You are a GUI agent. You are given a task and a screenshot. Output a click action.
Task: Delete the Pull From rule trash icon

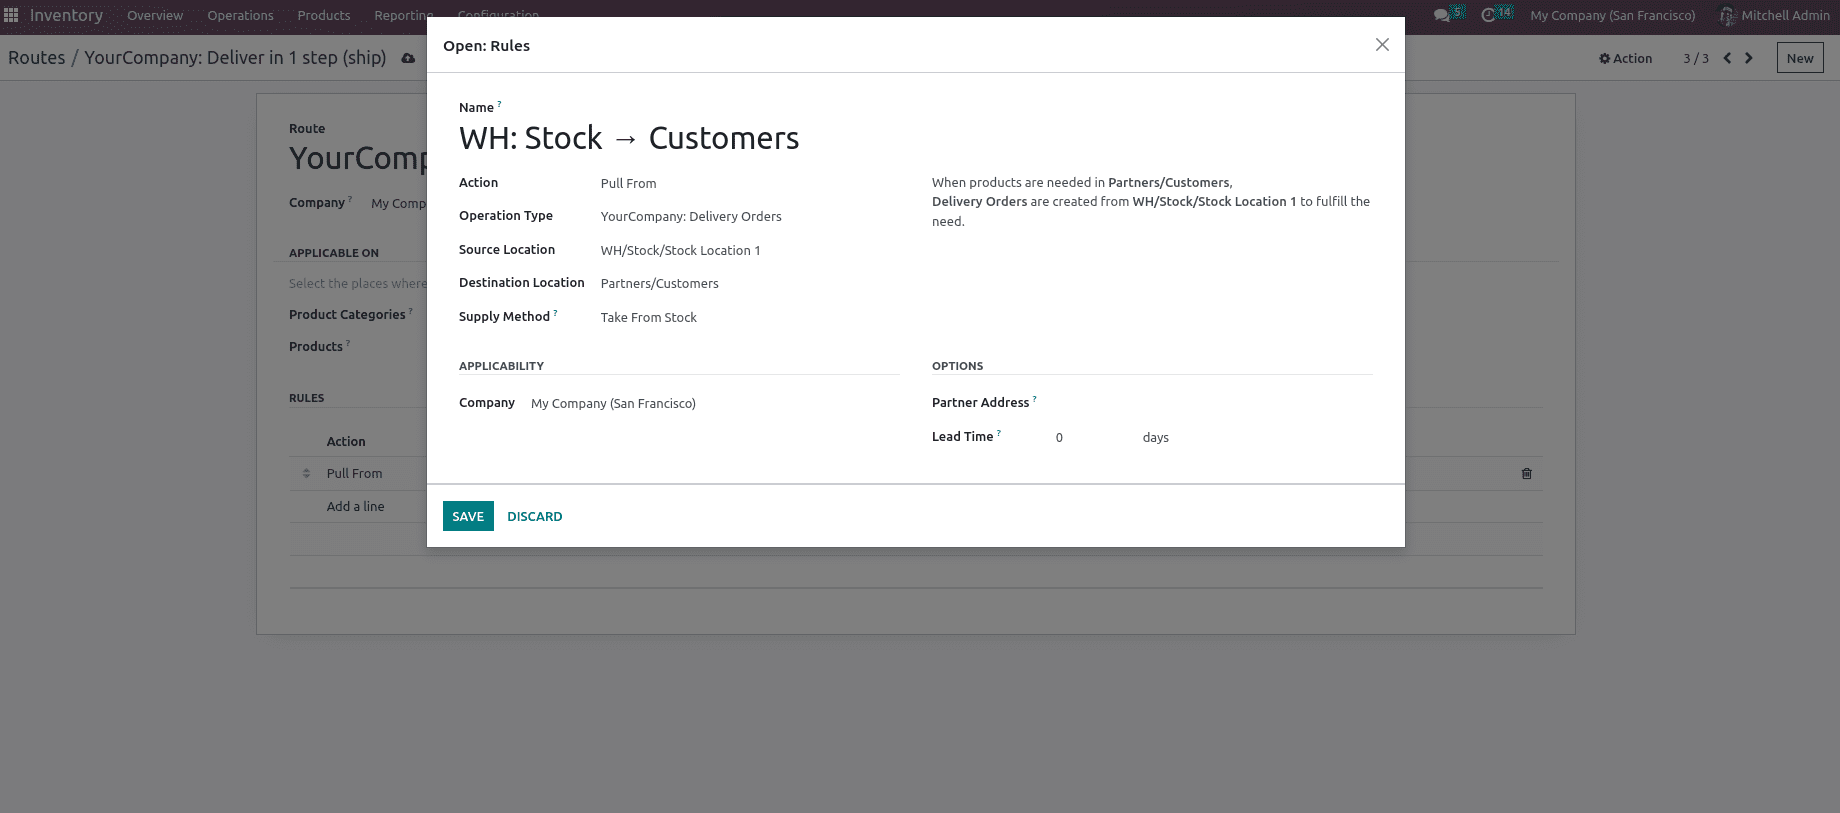(1527, 473)
